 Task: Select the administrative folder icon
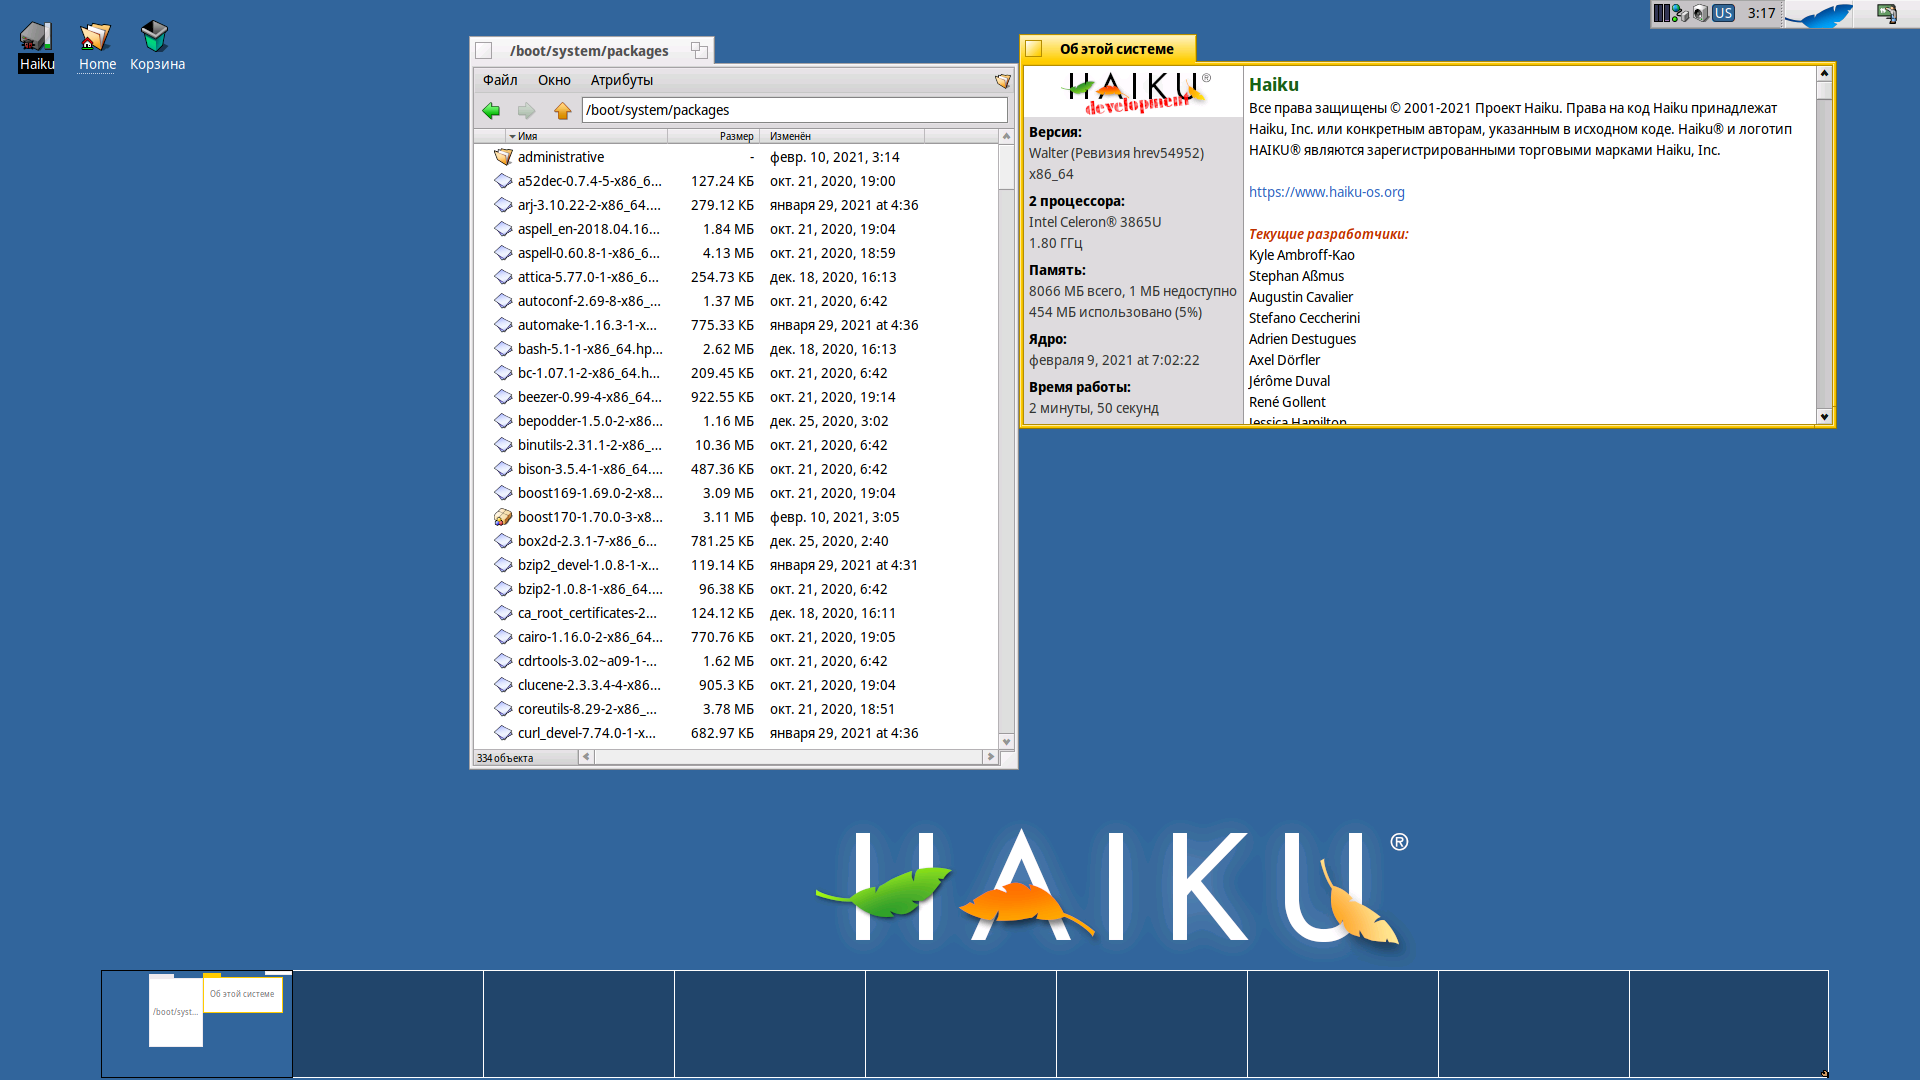point(503,157)
